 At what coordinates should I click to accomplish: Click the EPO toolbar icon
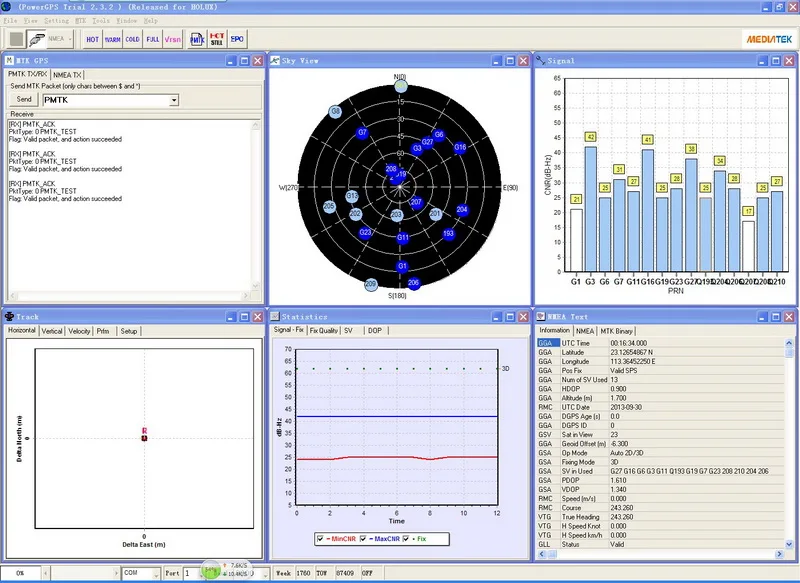tap(237, 39)
